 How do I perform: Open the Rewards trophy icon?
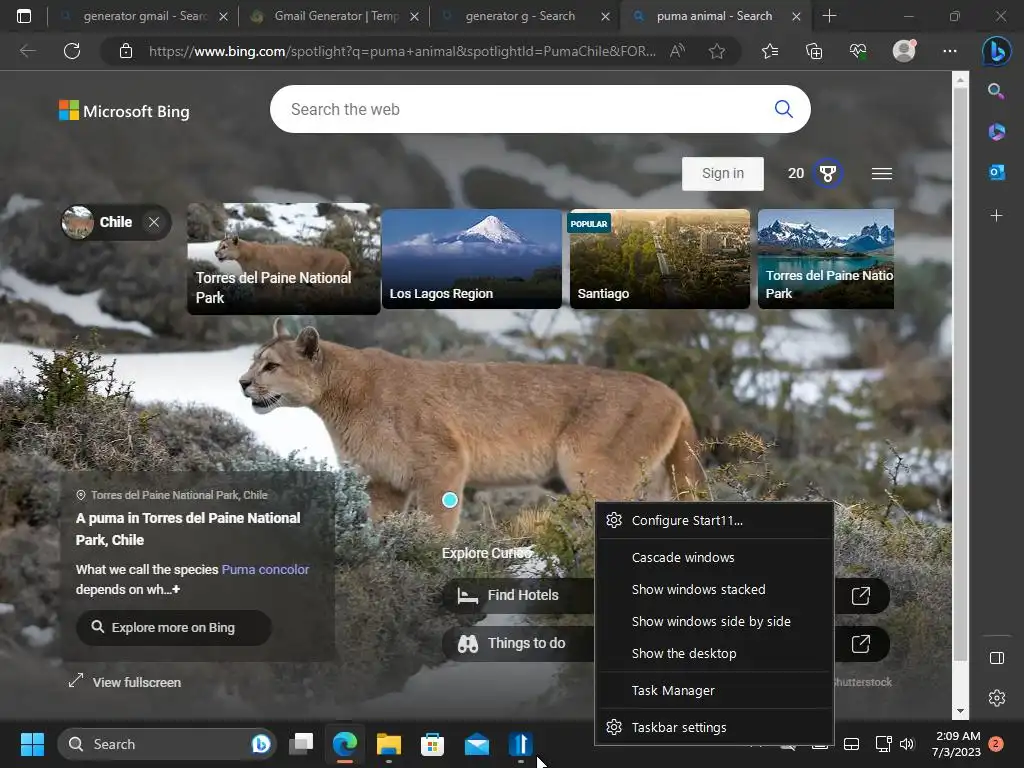pyautogui.click(x=827, y=173)
